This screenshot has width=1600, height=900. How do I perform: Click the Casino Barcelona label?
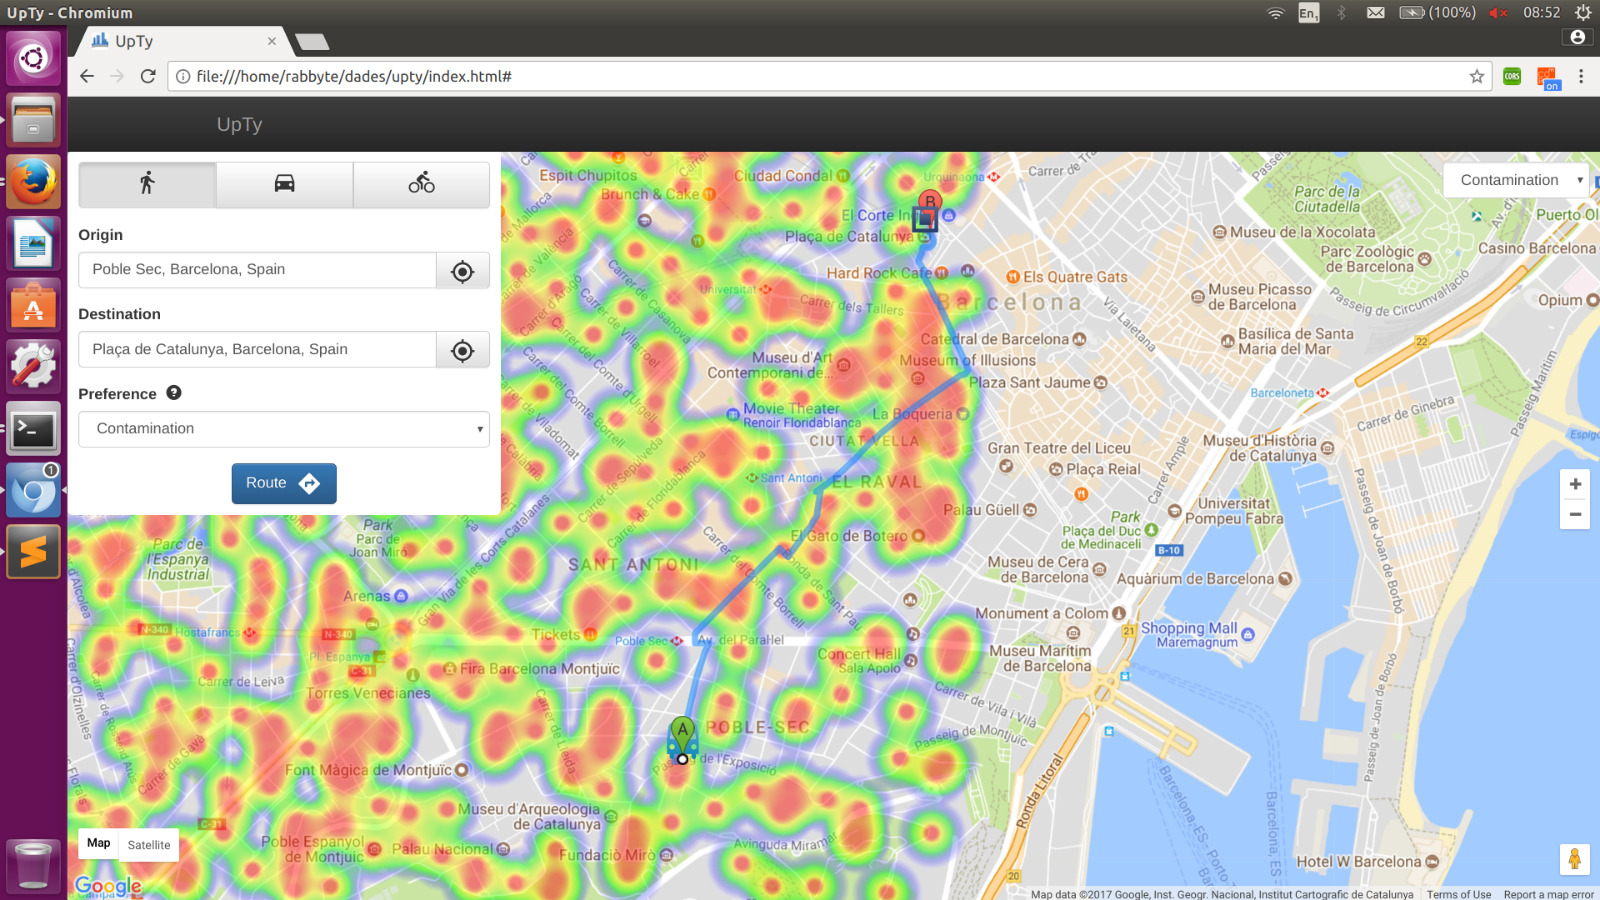click(1537, 248)
